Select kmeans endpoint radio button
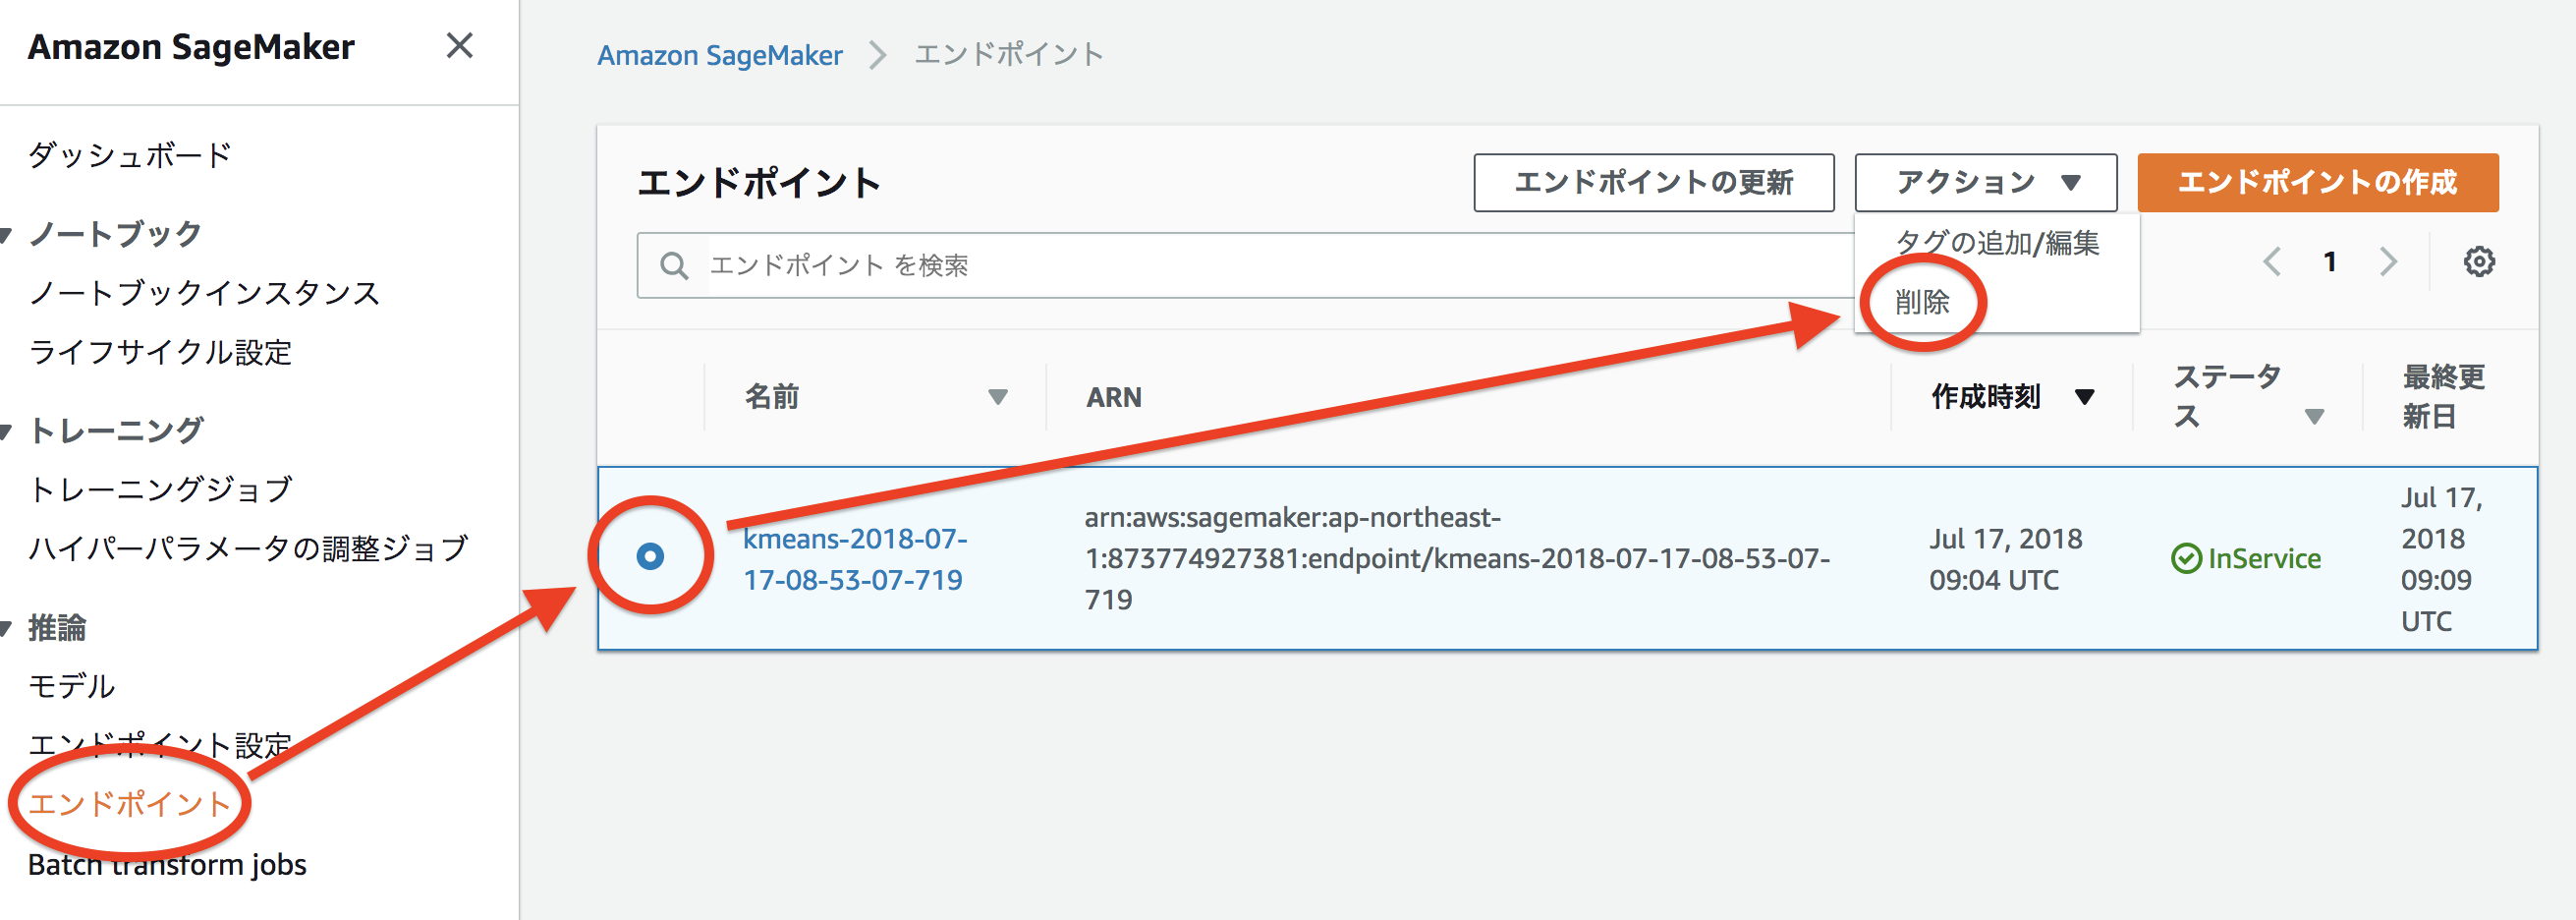Image resolution: width=2576 pixels, height=920 pixels. pos(650,556)
